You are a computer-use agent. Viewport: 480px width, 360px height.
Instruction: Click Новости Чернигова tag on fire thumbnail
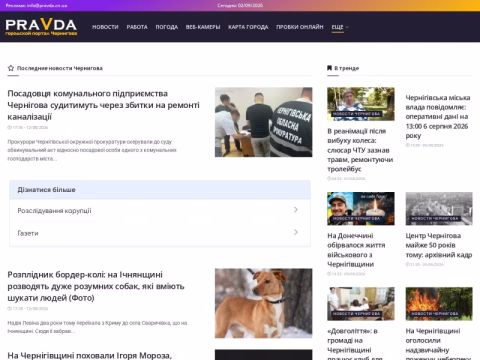tap(435, 314)
